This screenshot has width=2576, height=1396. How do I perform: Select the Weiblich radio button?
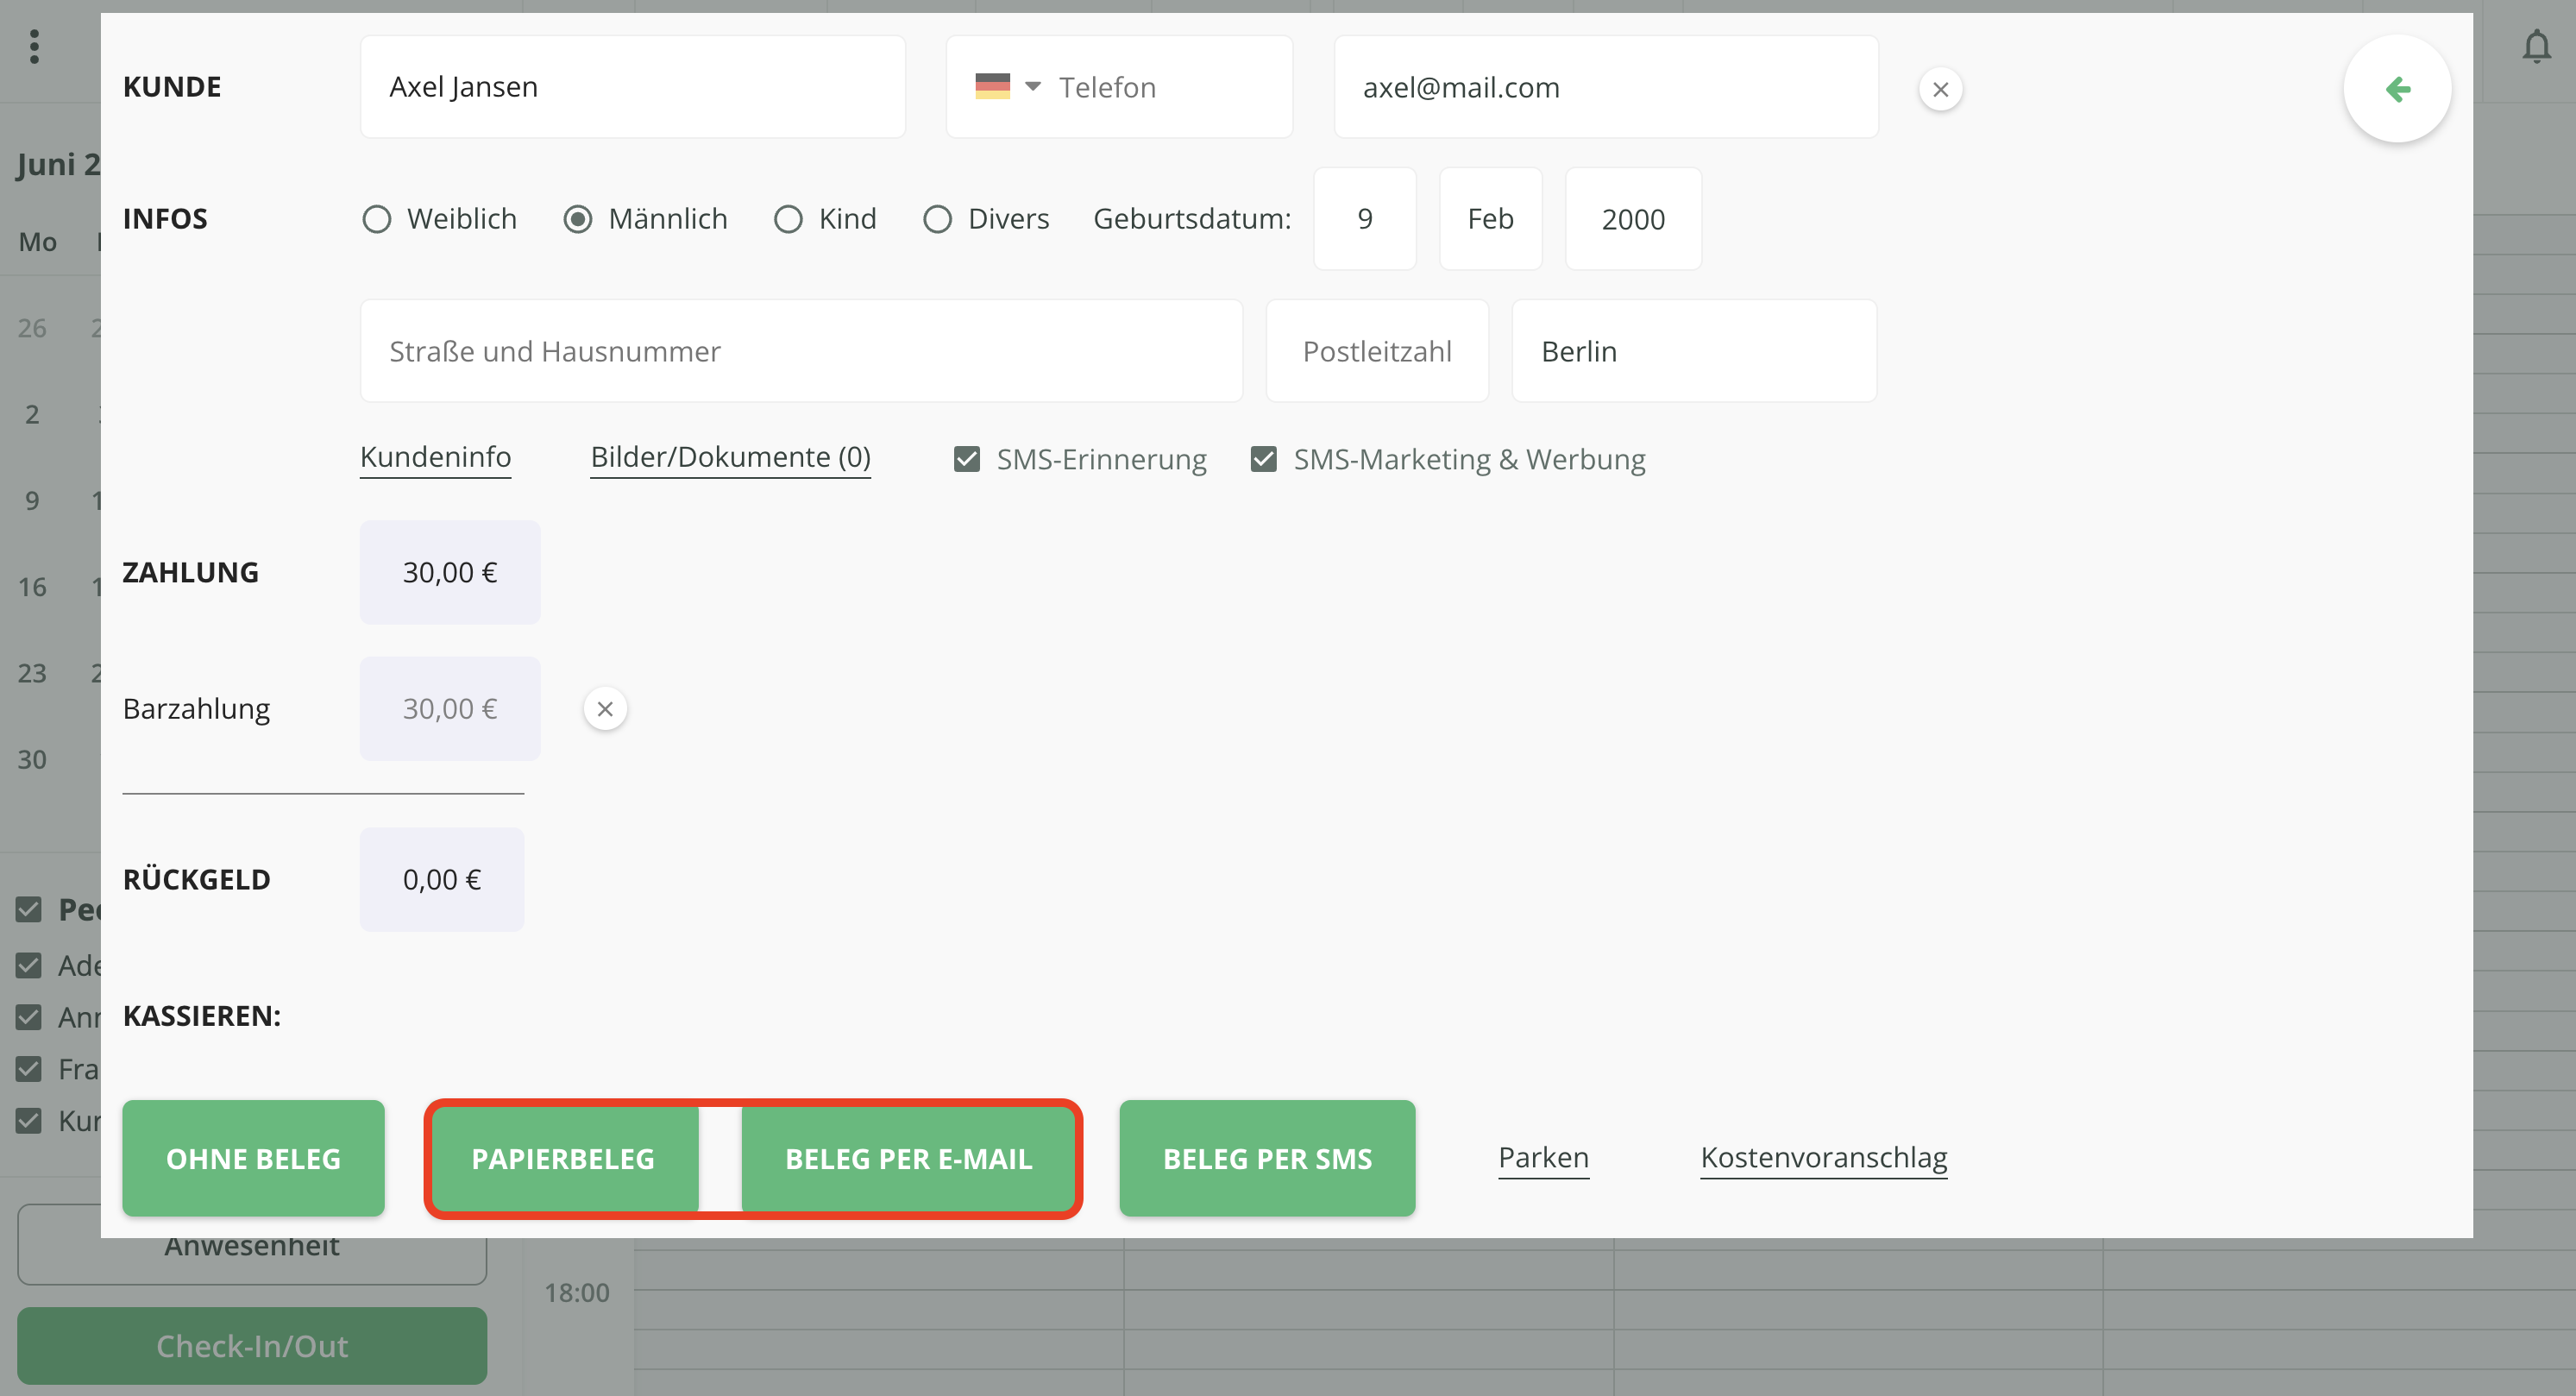pos(377,218)
